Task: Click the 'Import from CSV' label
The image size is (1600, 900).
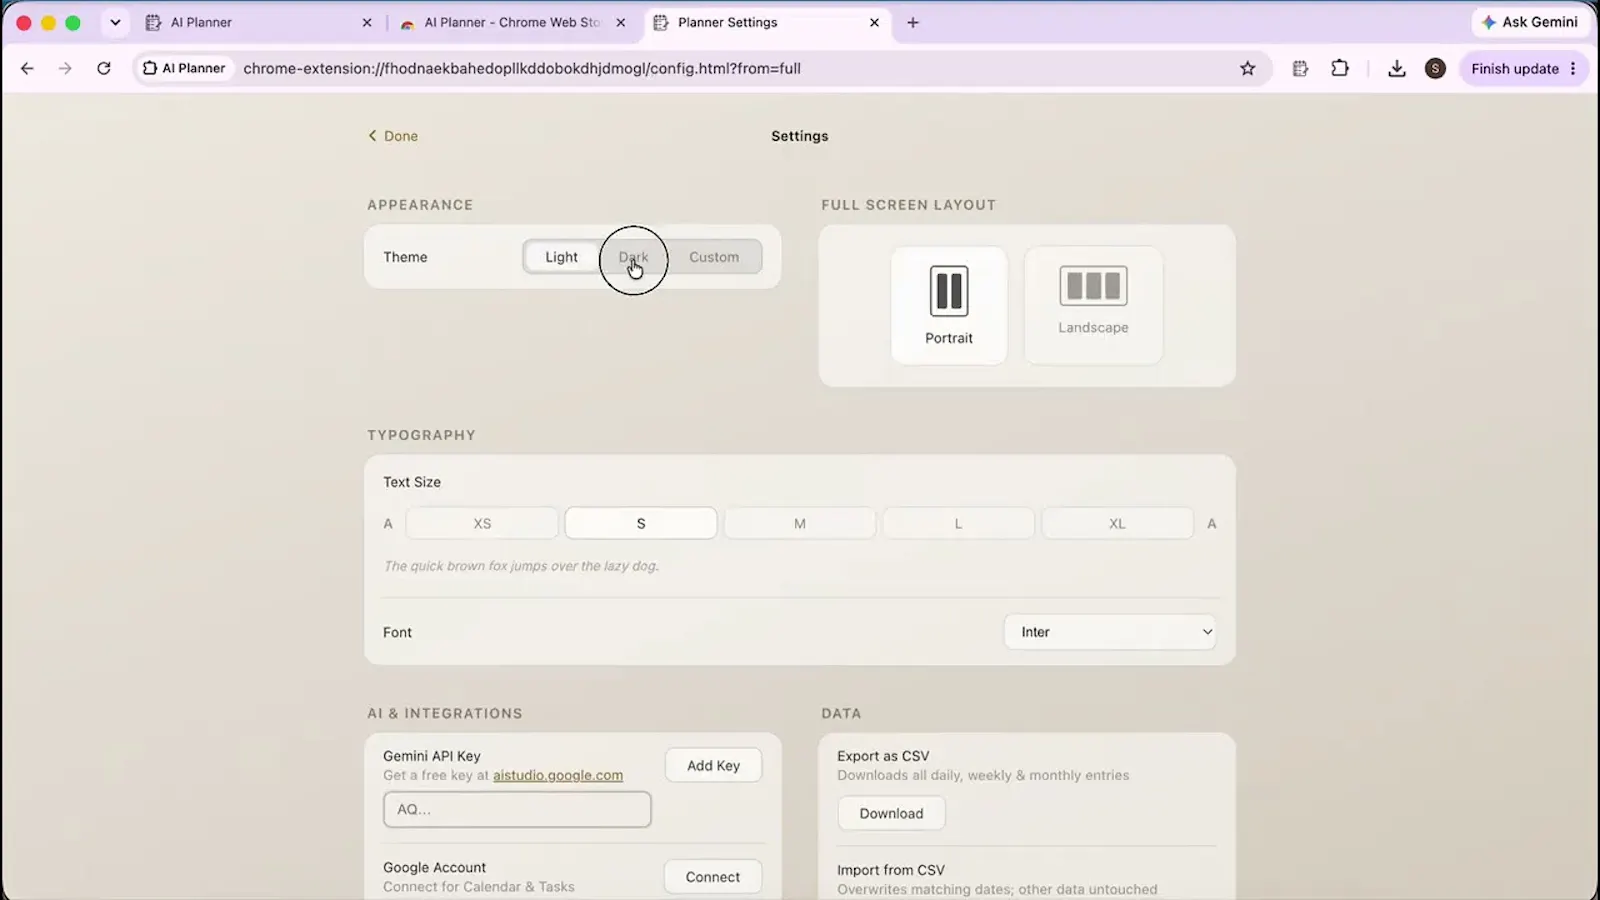Action: (891, 870)
